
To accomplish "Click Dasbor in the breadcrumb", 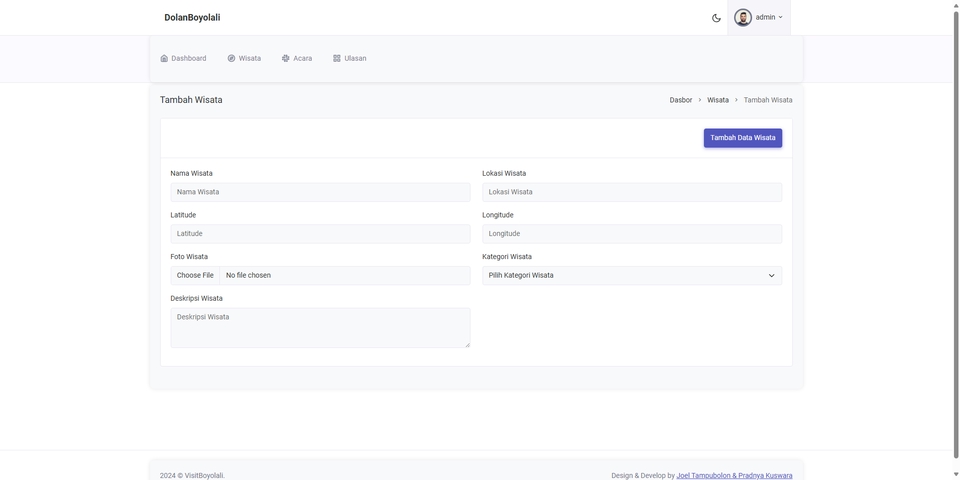I will tap(681, 100).
